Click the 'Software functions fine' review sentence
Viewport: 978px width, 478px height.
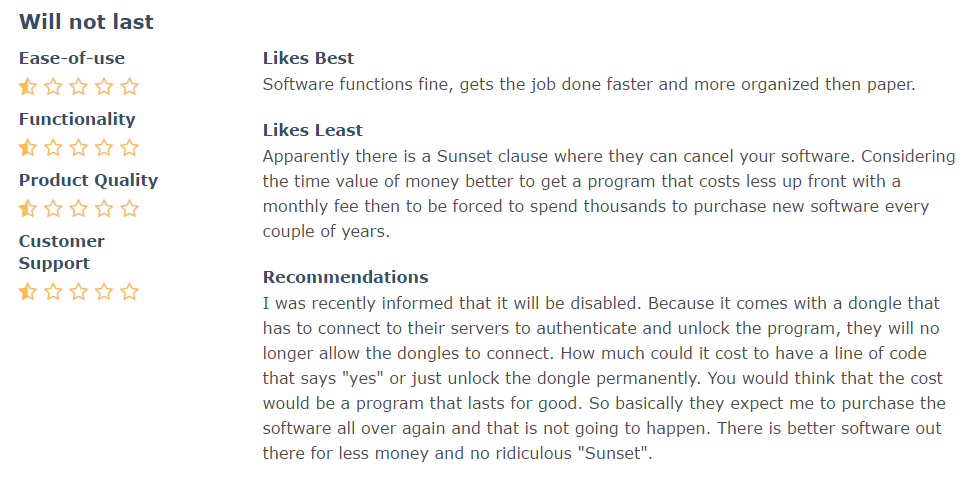pos(588,84)
